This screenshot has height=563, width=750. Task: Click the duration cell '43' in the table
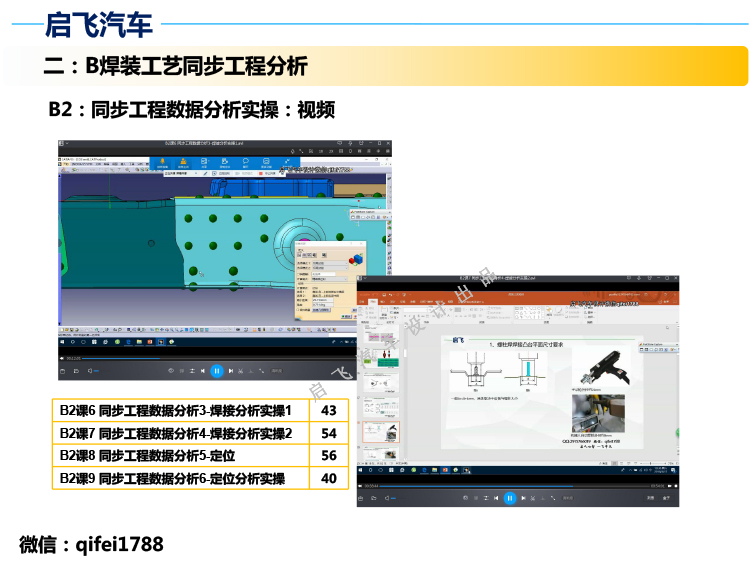pyautogui.click(x=329, y=410)
